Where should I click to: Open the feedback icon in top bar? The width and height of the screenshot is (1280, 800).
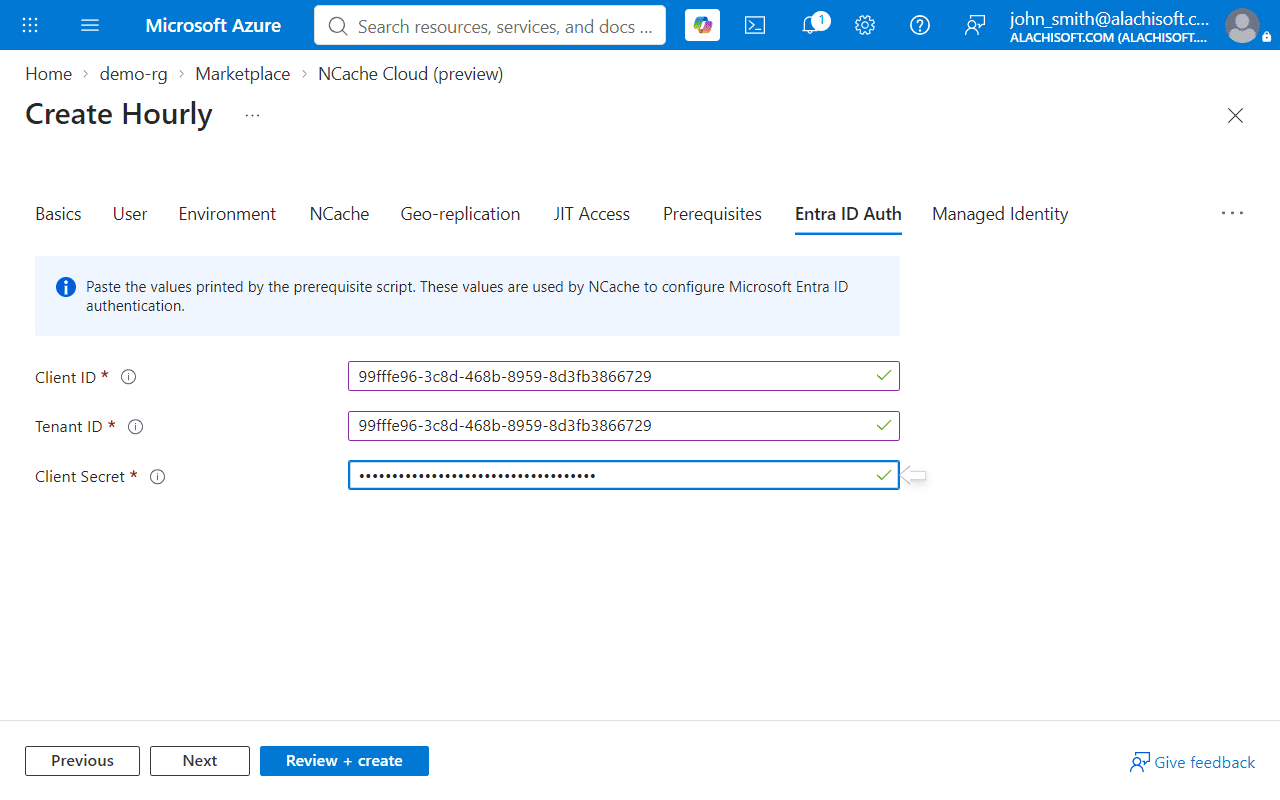[x=975, y=25]
